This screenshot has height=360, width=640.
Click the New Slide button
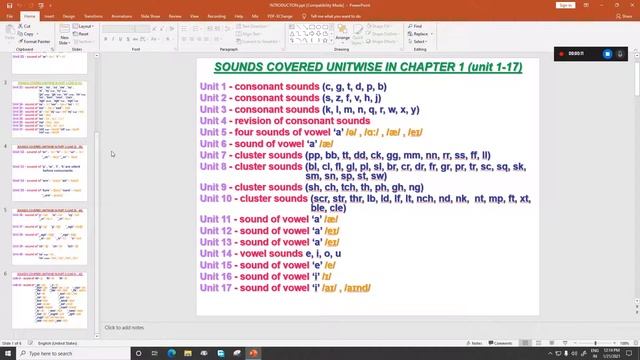pyautogui.click(x=64, y=34)
